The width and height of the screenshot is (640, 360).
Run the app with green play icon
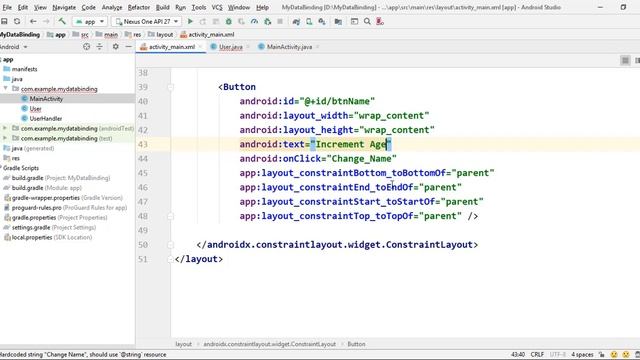pos(190,21)
